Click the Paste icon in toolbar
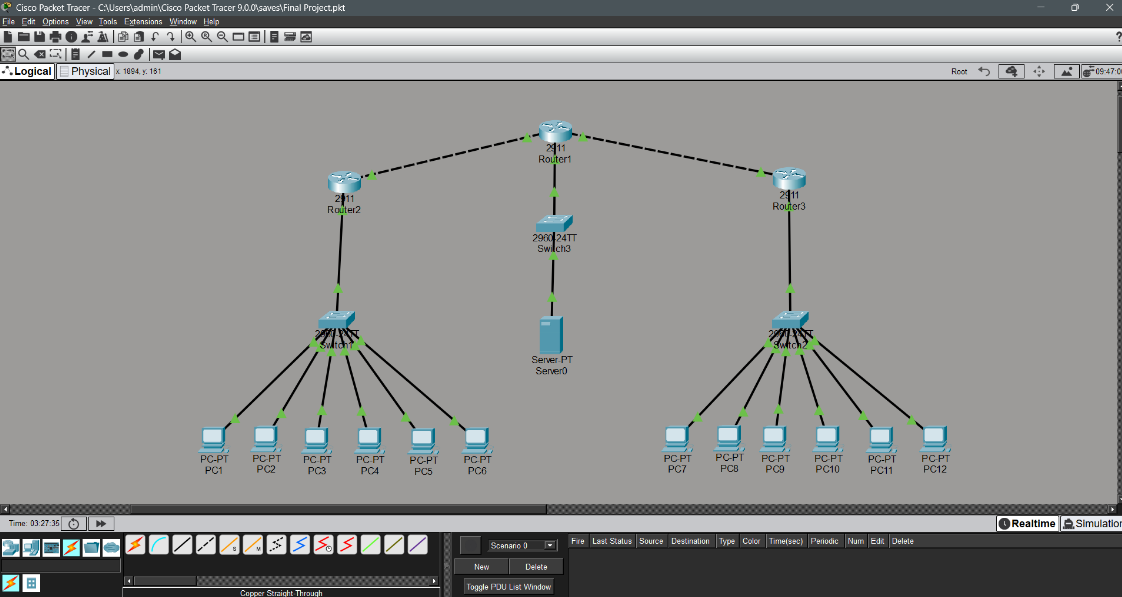This screenshot has width=1122, height=597. [139, 37]
